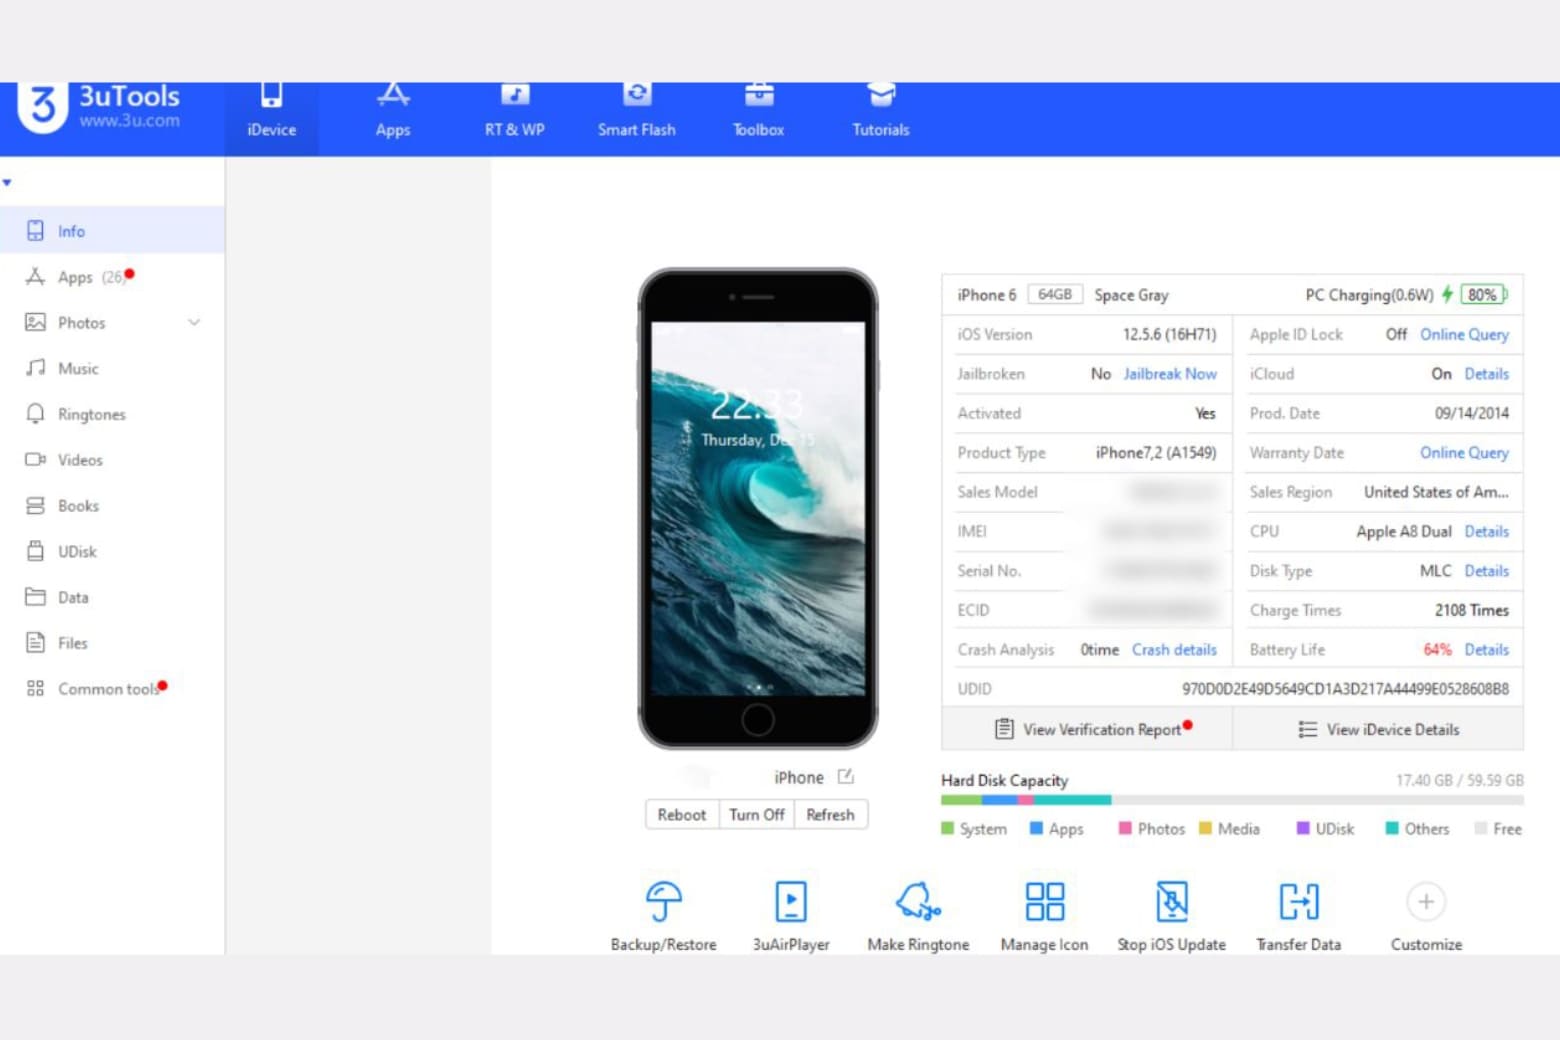Click the Turn Off button
This screenshot has height=1040, width=1560.
click(756, 814)
